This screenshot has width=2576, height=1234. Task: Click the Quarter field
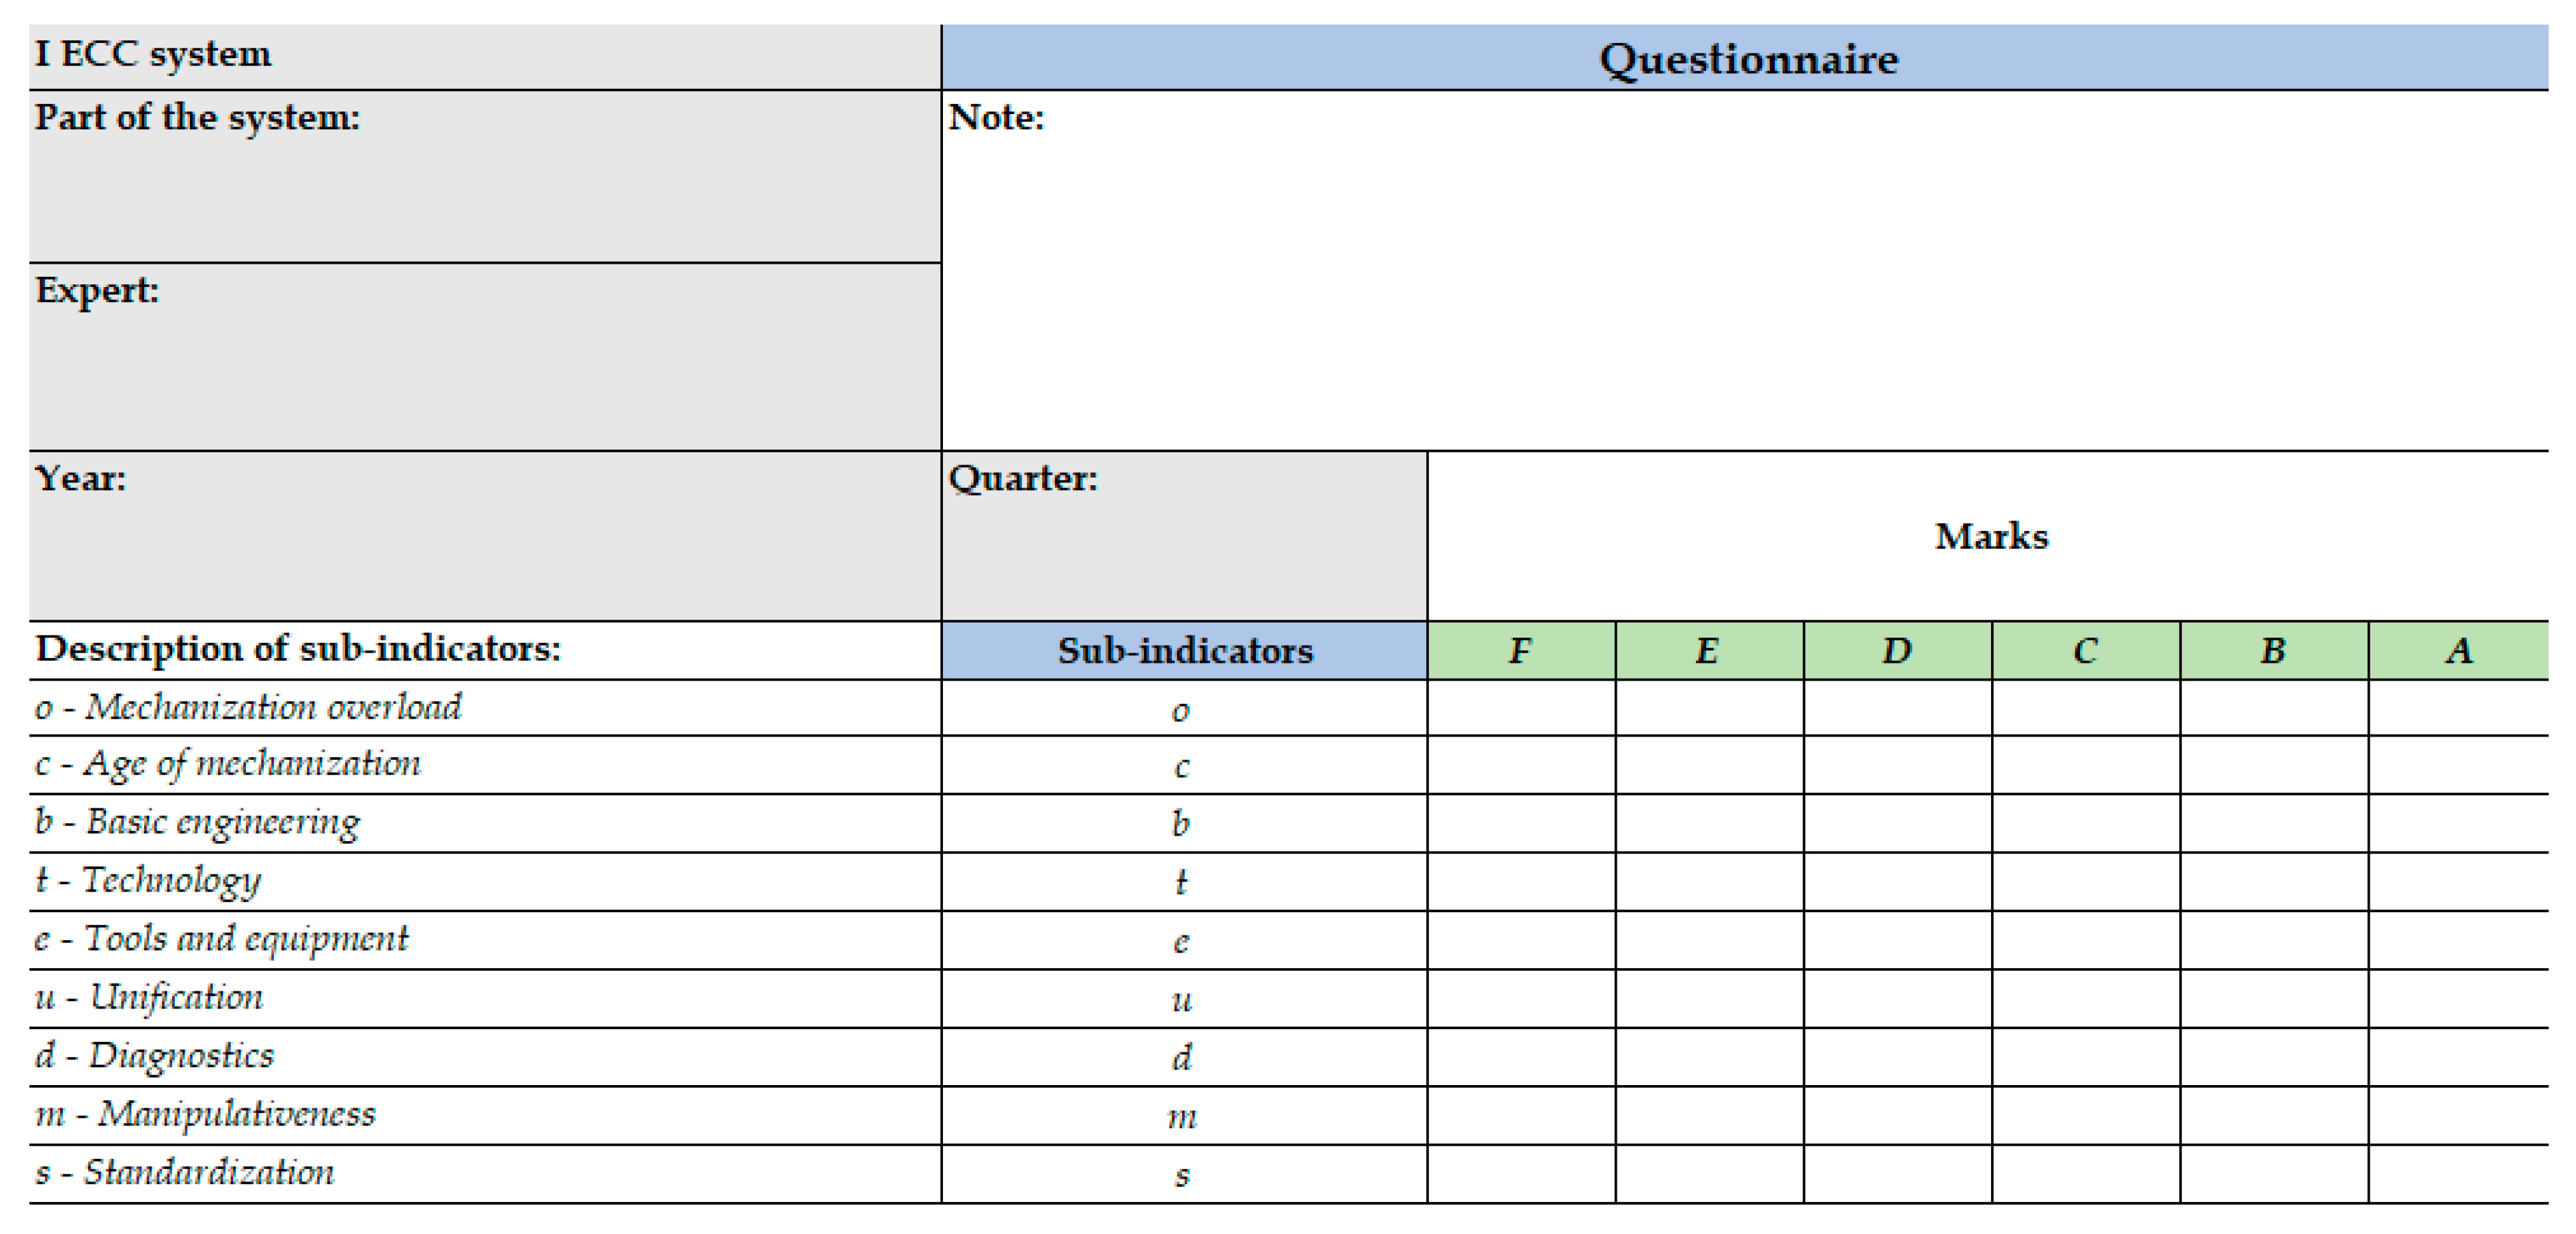(1183, 536)
